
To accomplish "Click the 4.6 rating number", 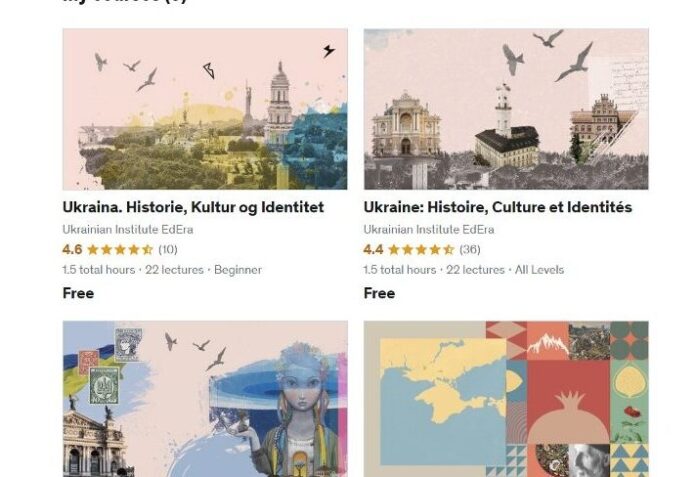I will (x=72, y=249).
